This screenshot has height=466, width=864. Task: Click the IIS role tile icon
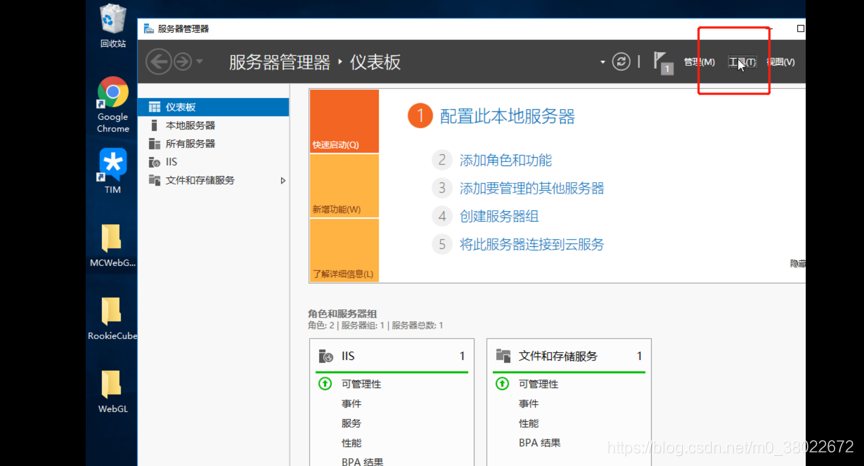326,356
